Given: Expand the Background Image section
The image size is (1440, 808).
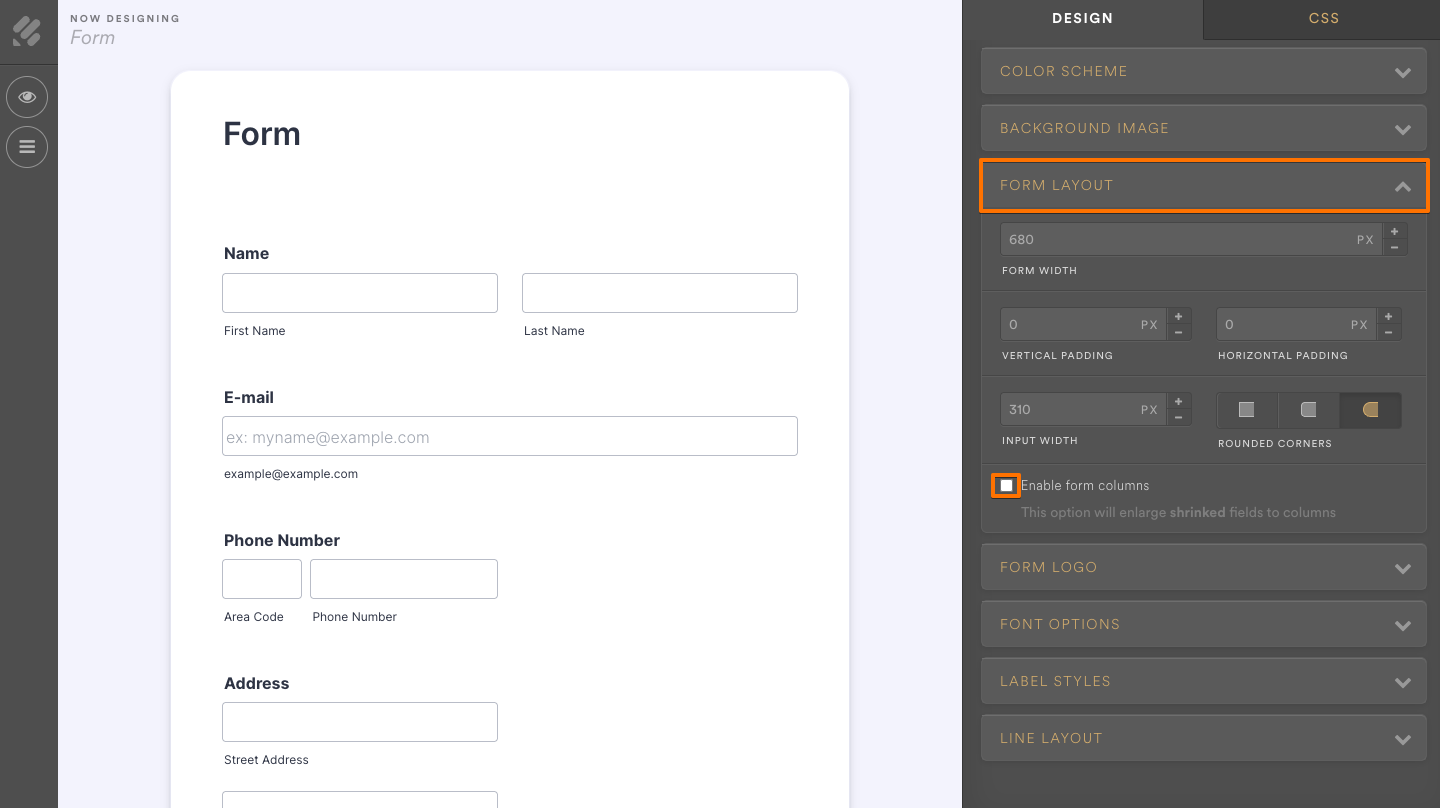Looking at the screenshot, I should pyautogui.click(x=1203, y=128).
